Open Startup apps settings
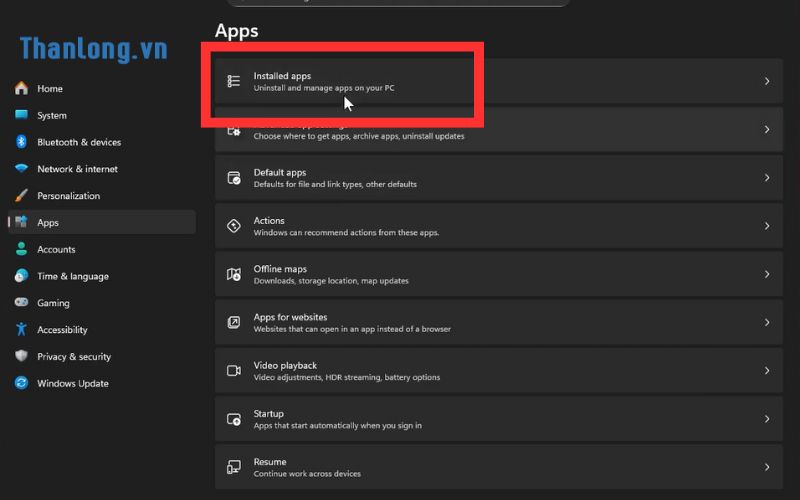Screen dimensions: 800x500 click(499, 419)
